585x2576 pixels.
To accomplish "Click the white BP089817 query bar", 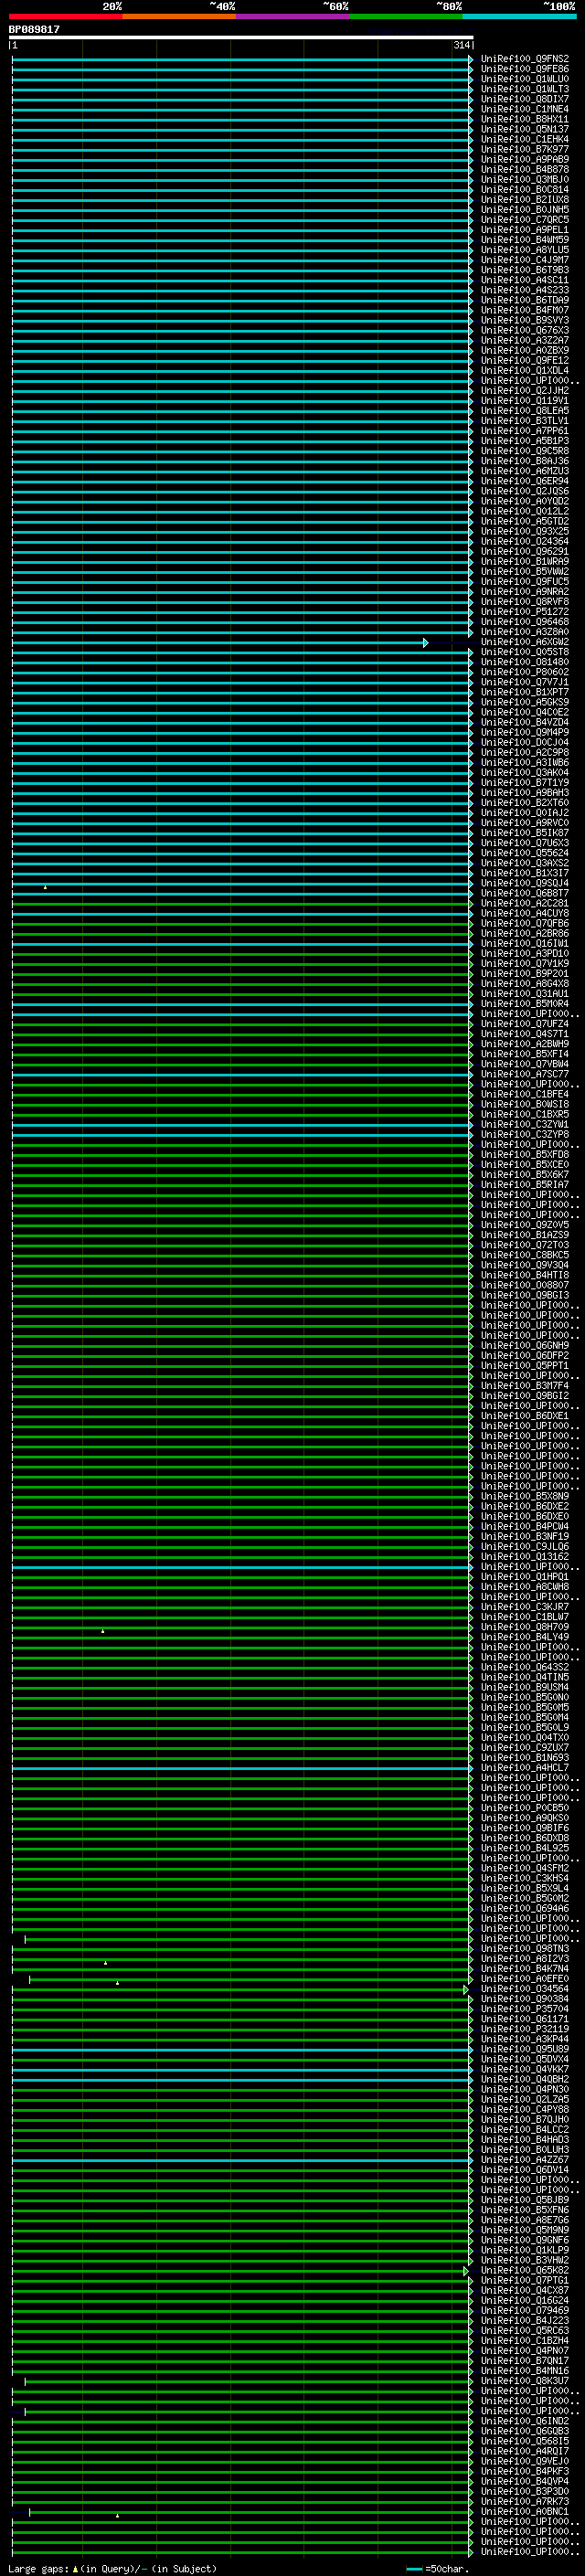I will (x=241, y=37).
